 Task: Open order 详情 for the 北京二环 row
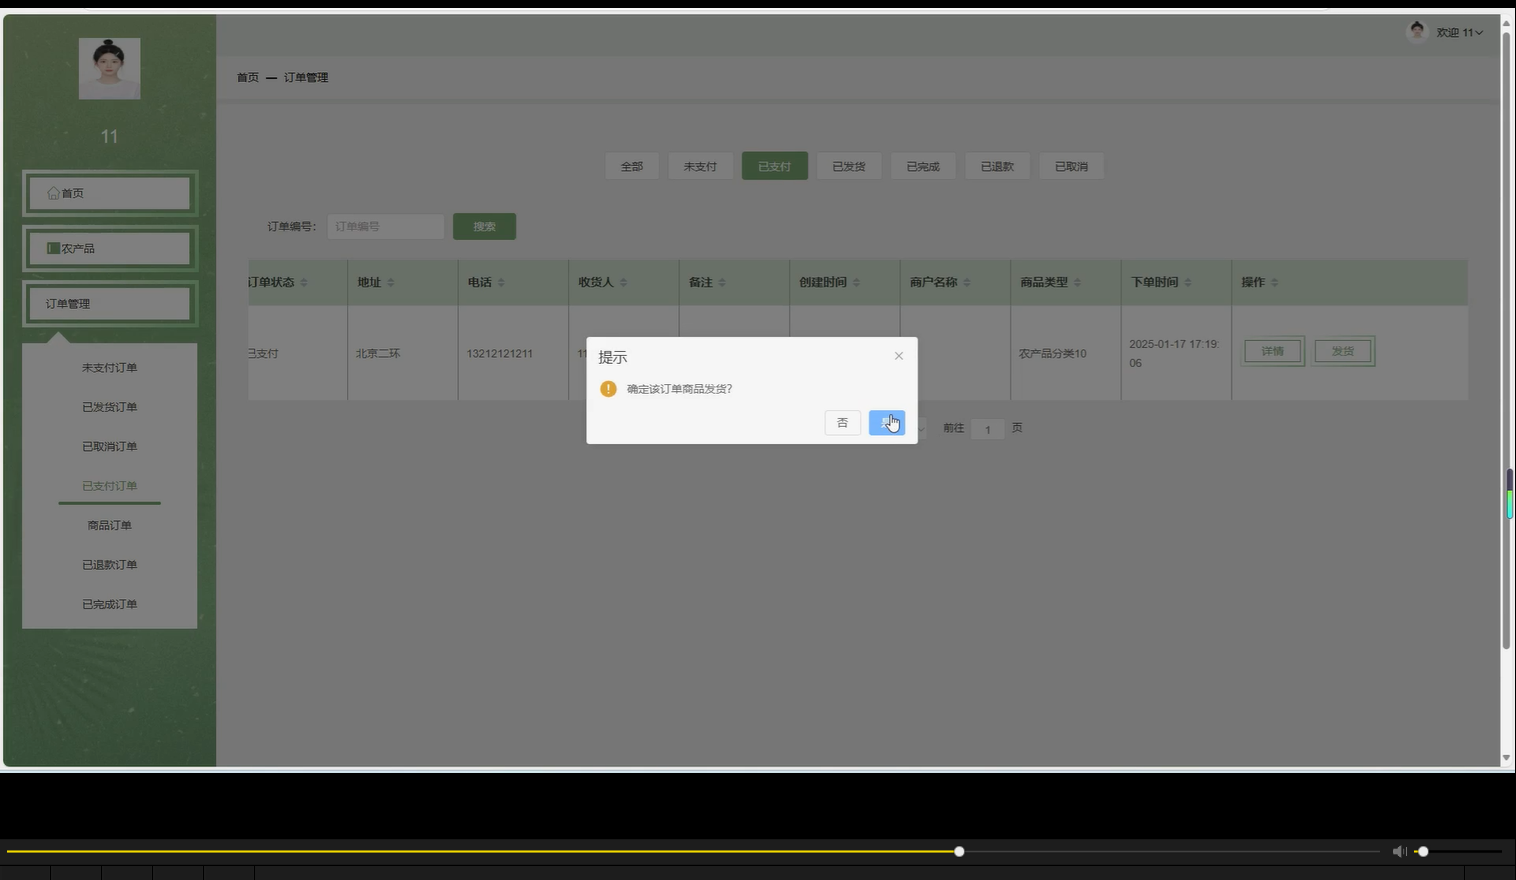pos(1272,351)
